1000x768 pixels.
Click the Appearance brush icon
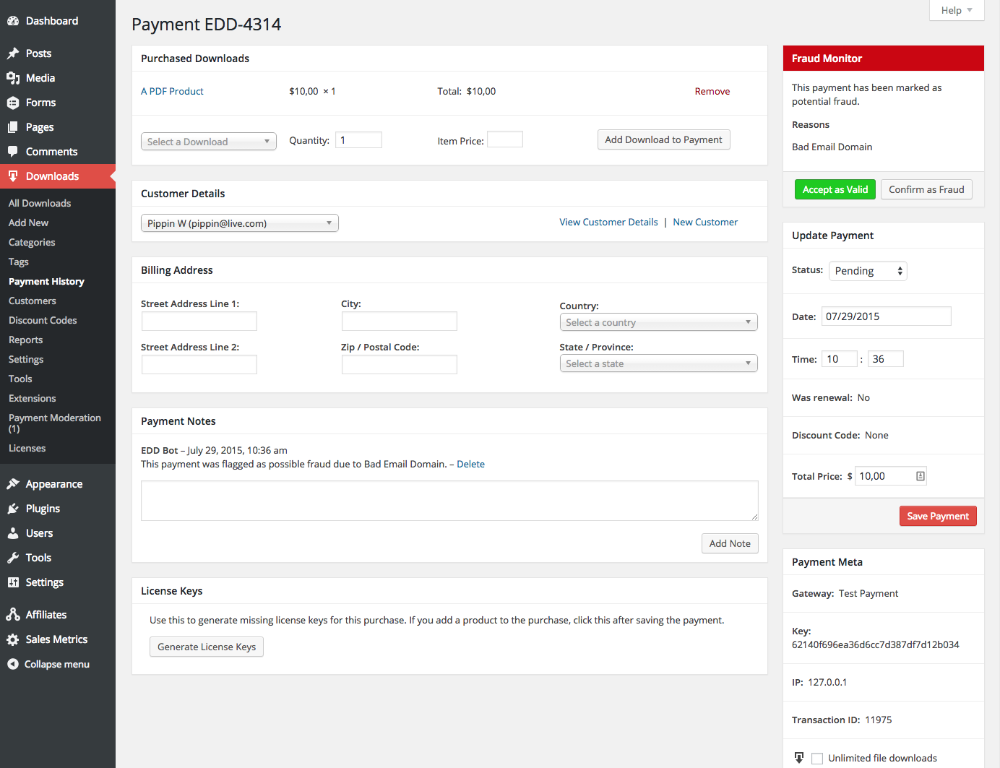pos(13,484)
